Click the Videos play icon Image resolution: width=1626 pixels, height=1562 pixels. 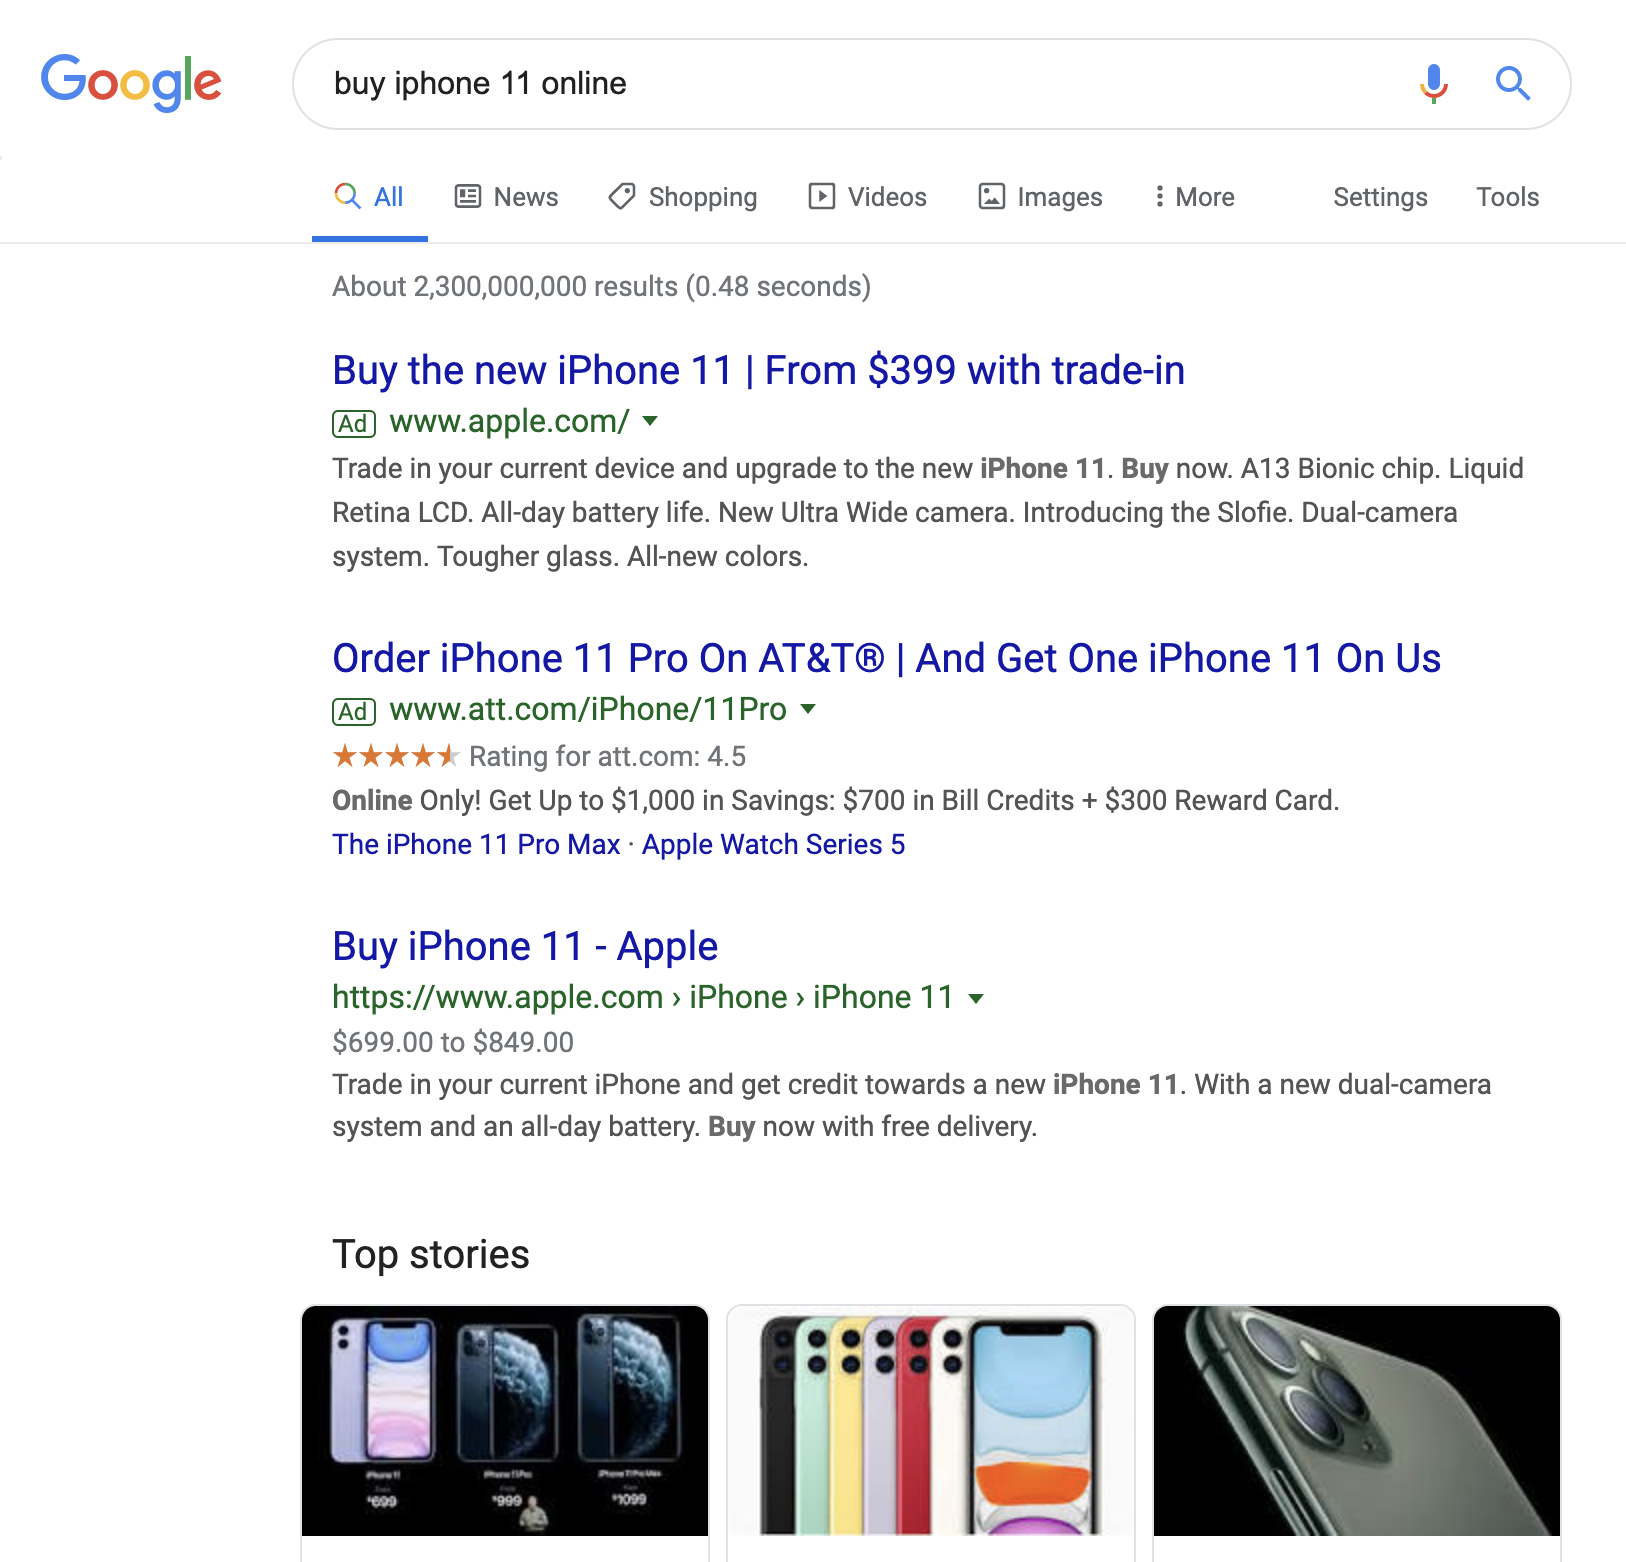click(x=820, y=196)
